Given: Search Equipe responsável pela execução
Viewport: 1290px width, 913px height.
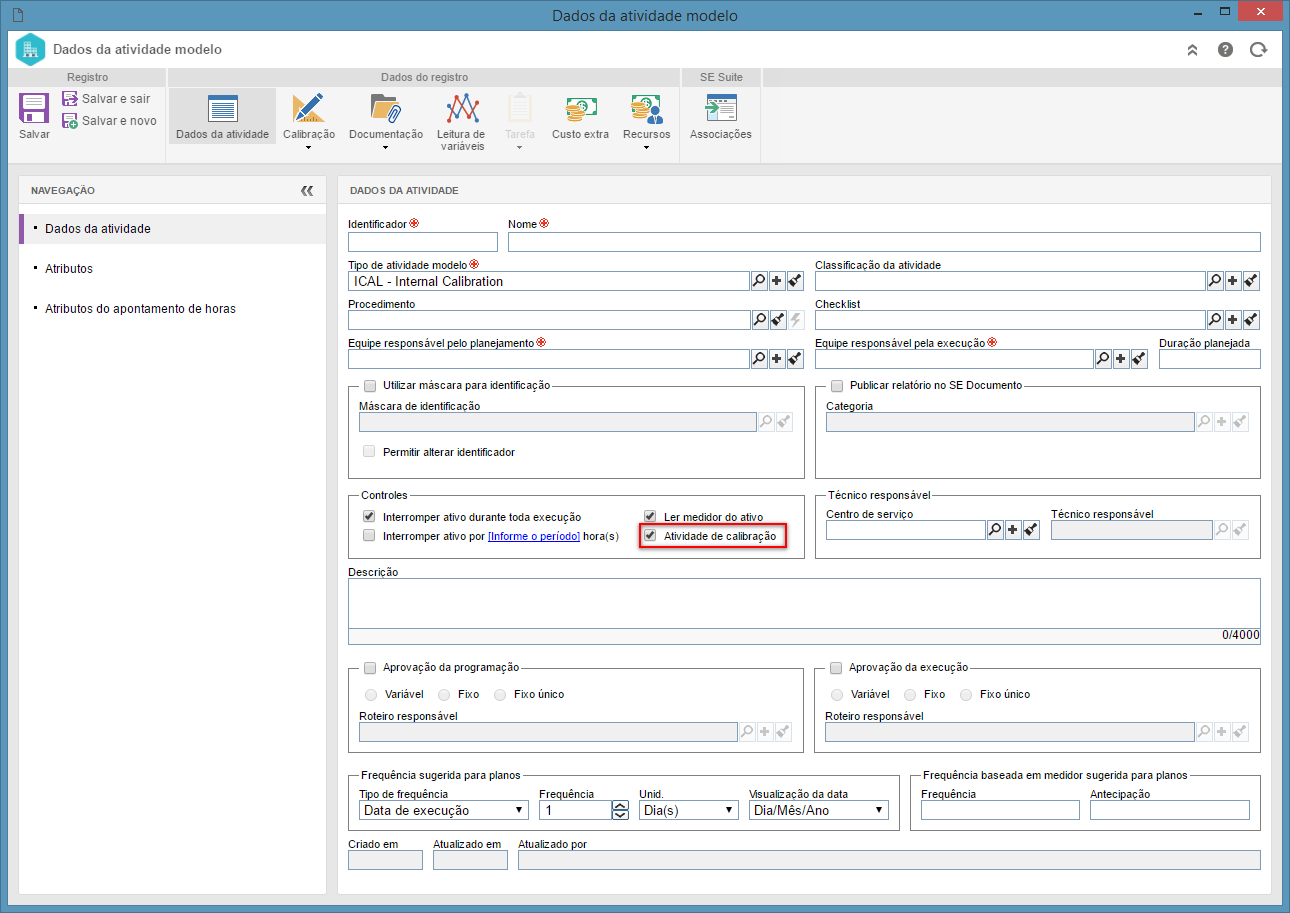Looking at the screenshot, I should (x=1103, y=359).
